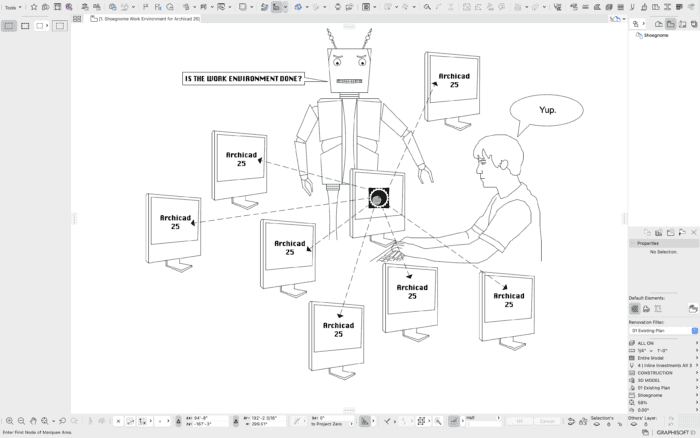The height and width of the screenshot is (438, 700).
Task: Toggle Others' Layer eye visibility icon
Action: coord(633,424)
